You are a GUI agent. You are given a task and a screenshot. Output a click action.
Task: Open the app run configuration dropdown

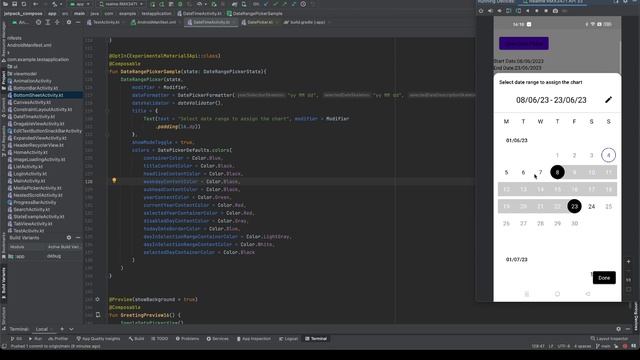(79, 4)
